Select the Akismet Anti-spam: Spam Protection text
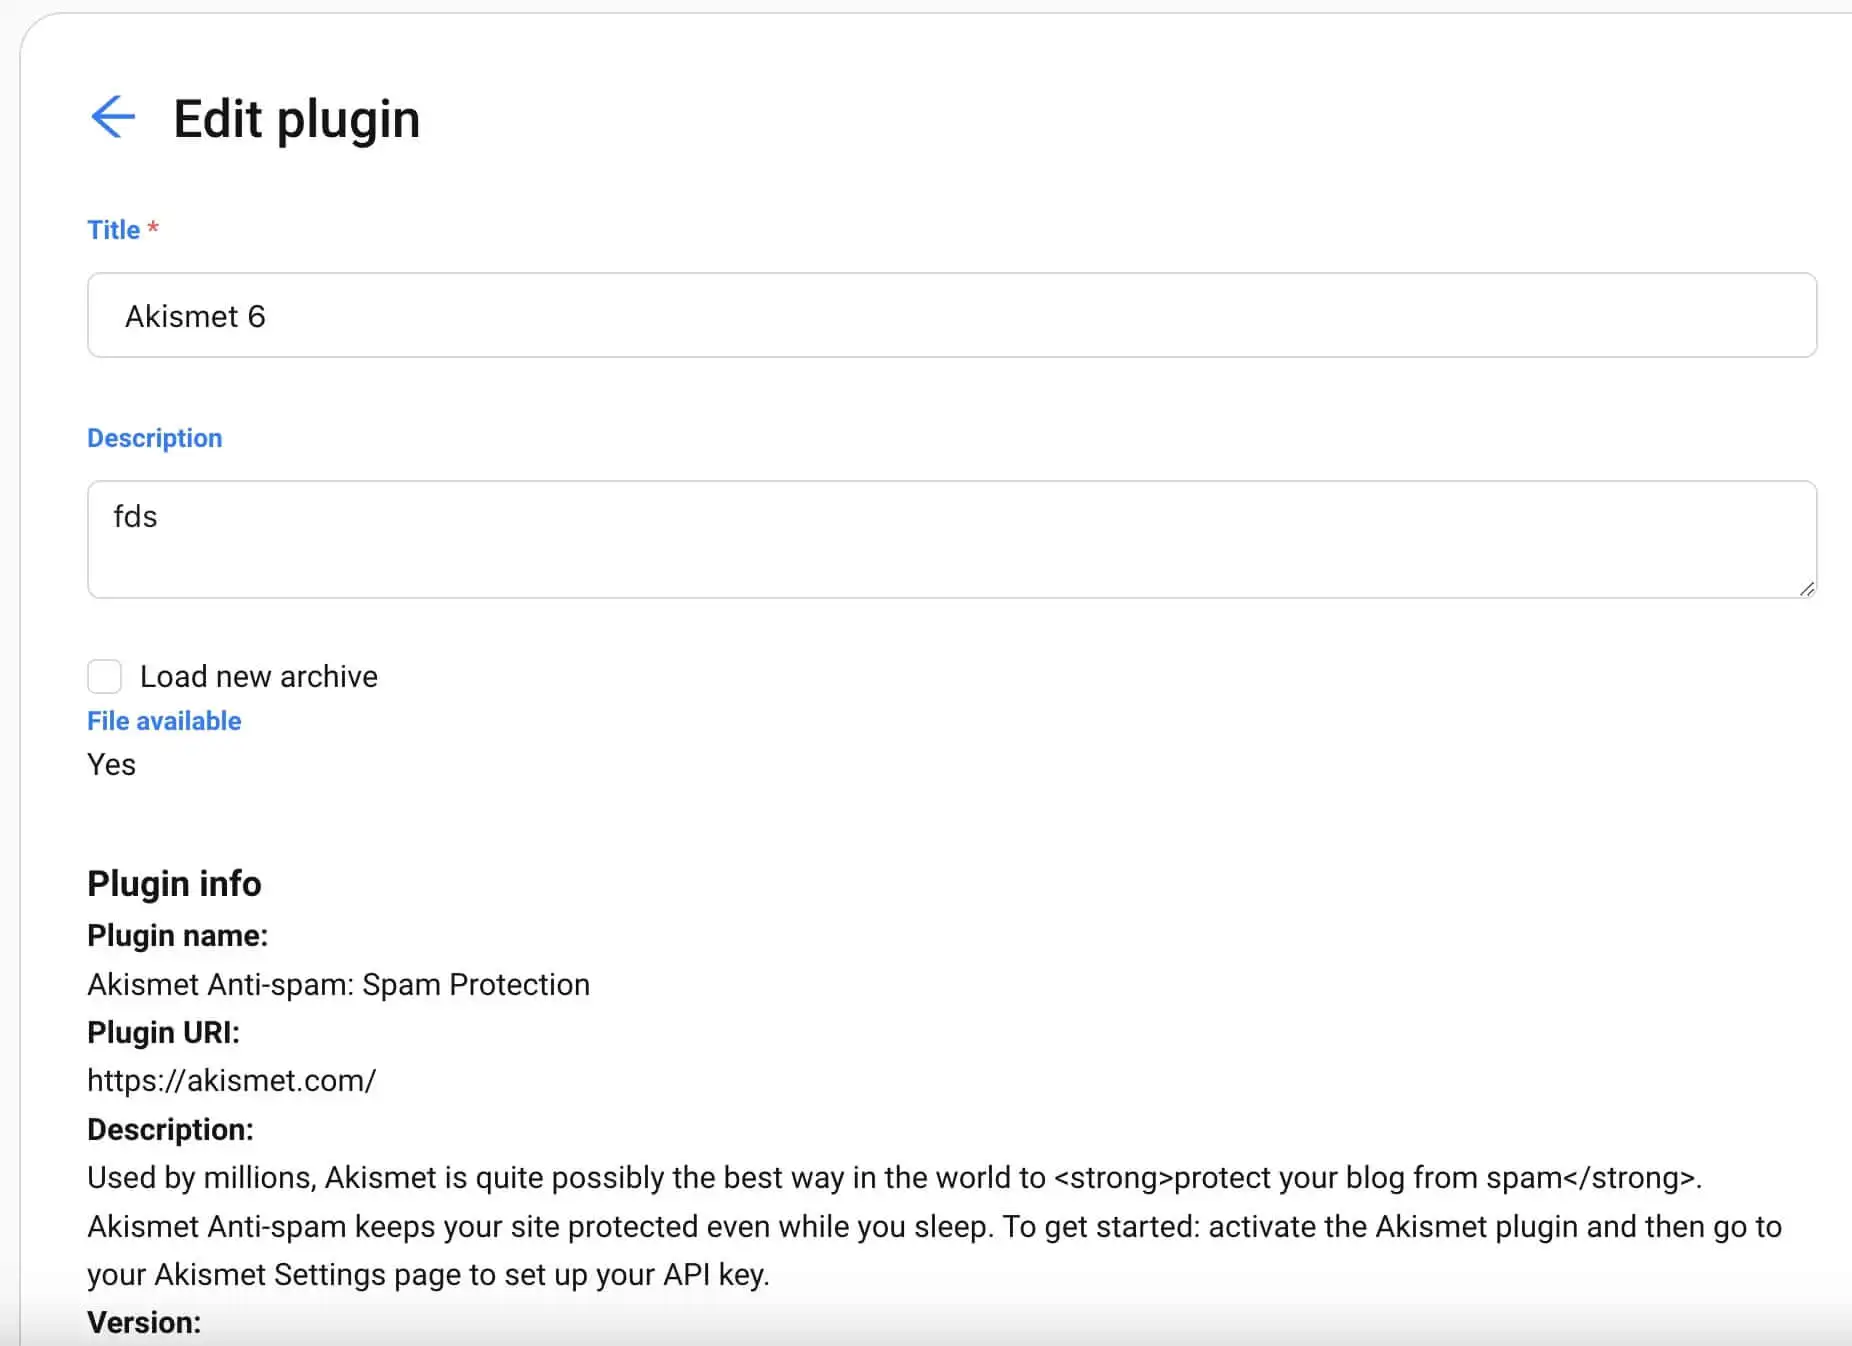 (x=338, y=984)
